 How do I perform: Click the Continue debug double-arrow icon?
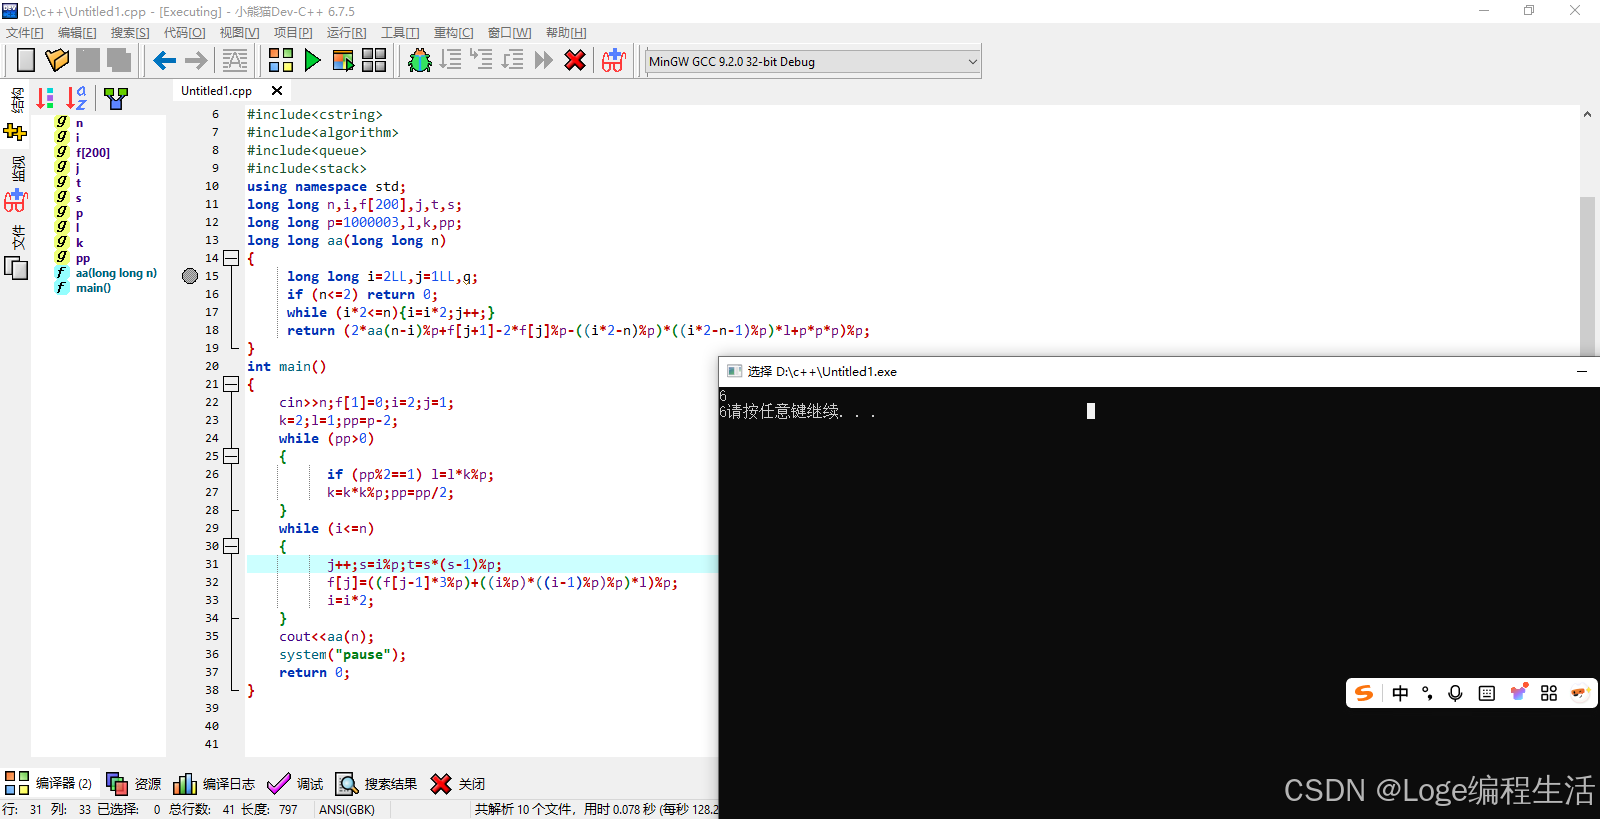(x=544, y=61)
